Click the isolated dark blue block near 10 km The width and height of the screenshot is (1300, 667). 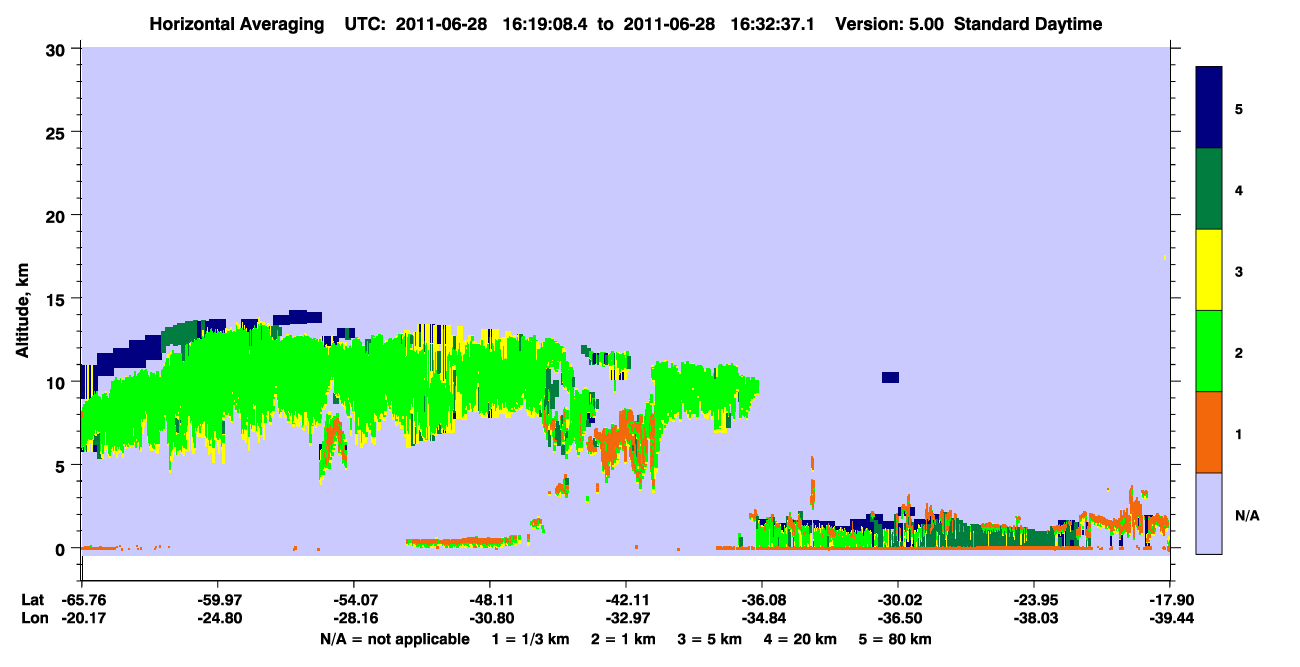click(x=890, y=377)
